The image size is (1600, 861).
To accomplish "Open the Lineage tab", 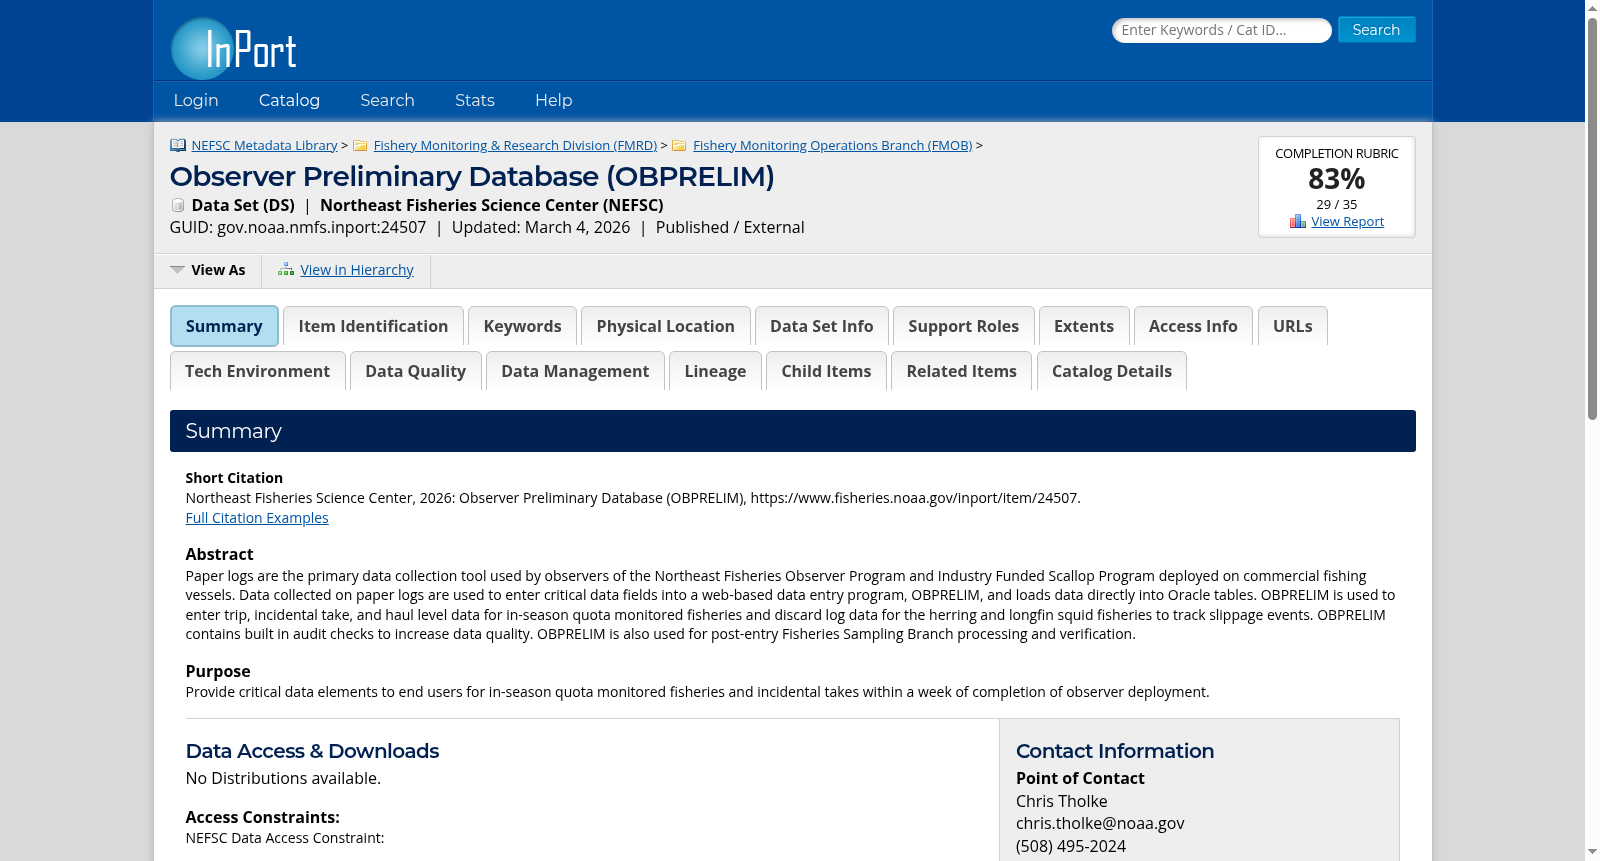I will coord(715,371).
